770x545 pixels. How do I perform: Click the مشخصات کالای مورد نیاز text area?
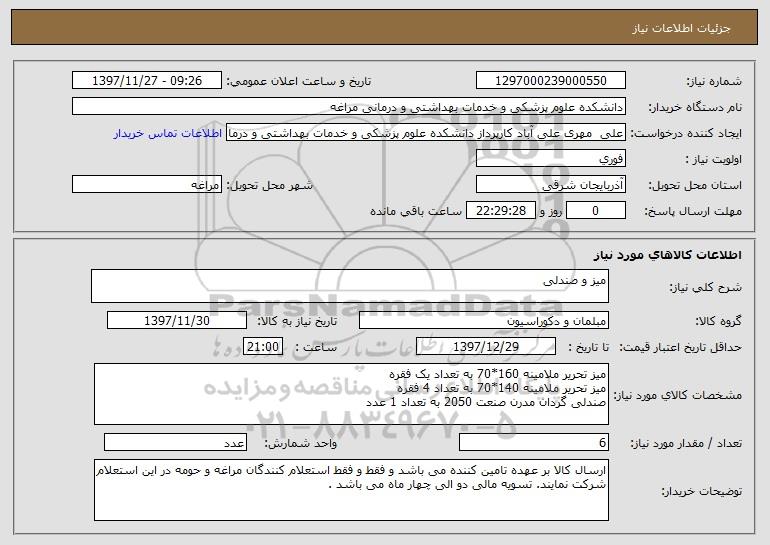coord(351,394)
